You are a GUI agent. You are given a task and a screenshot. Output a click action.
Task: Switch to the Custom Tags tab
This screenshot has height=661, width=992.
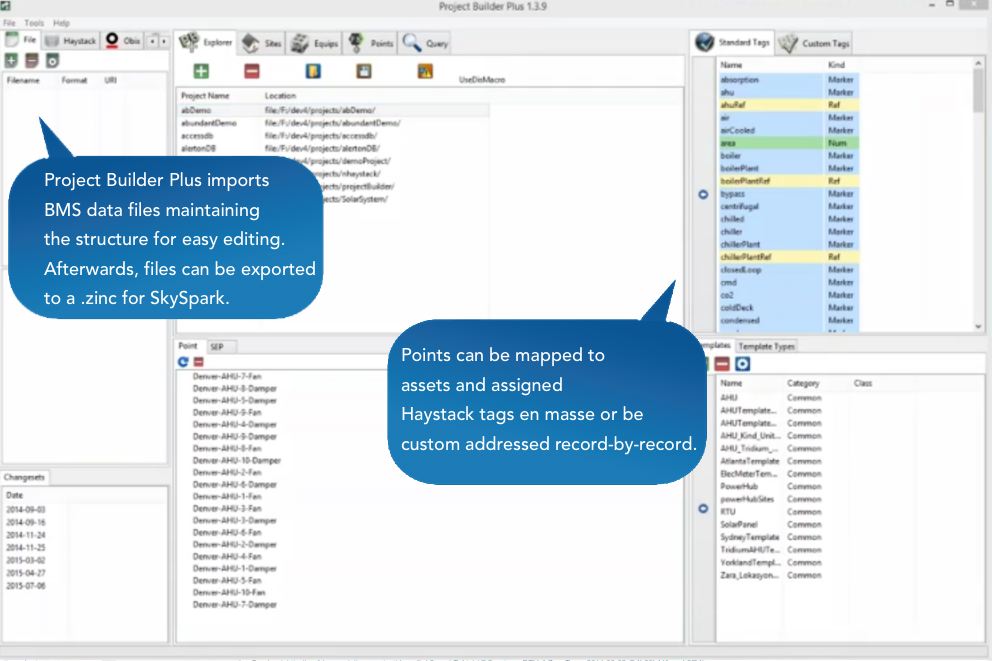coord(814,43)
